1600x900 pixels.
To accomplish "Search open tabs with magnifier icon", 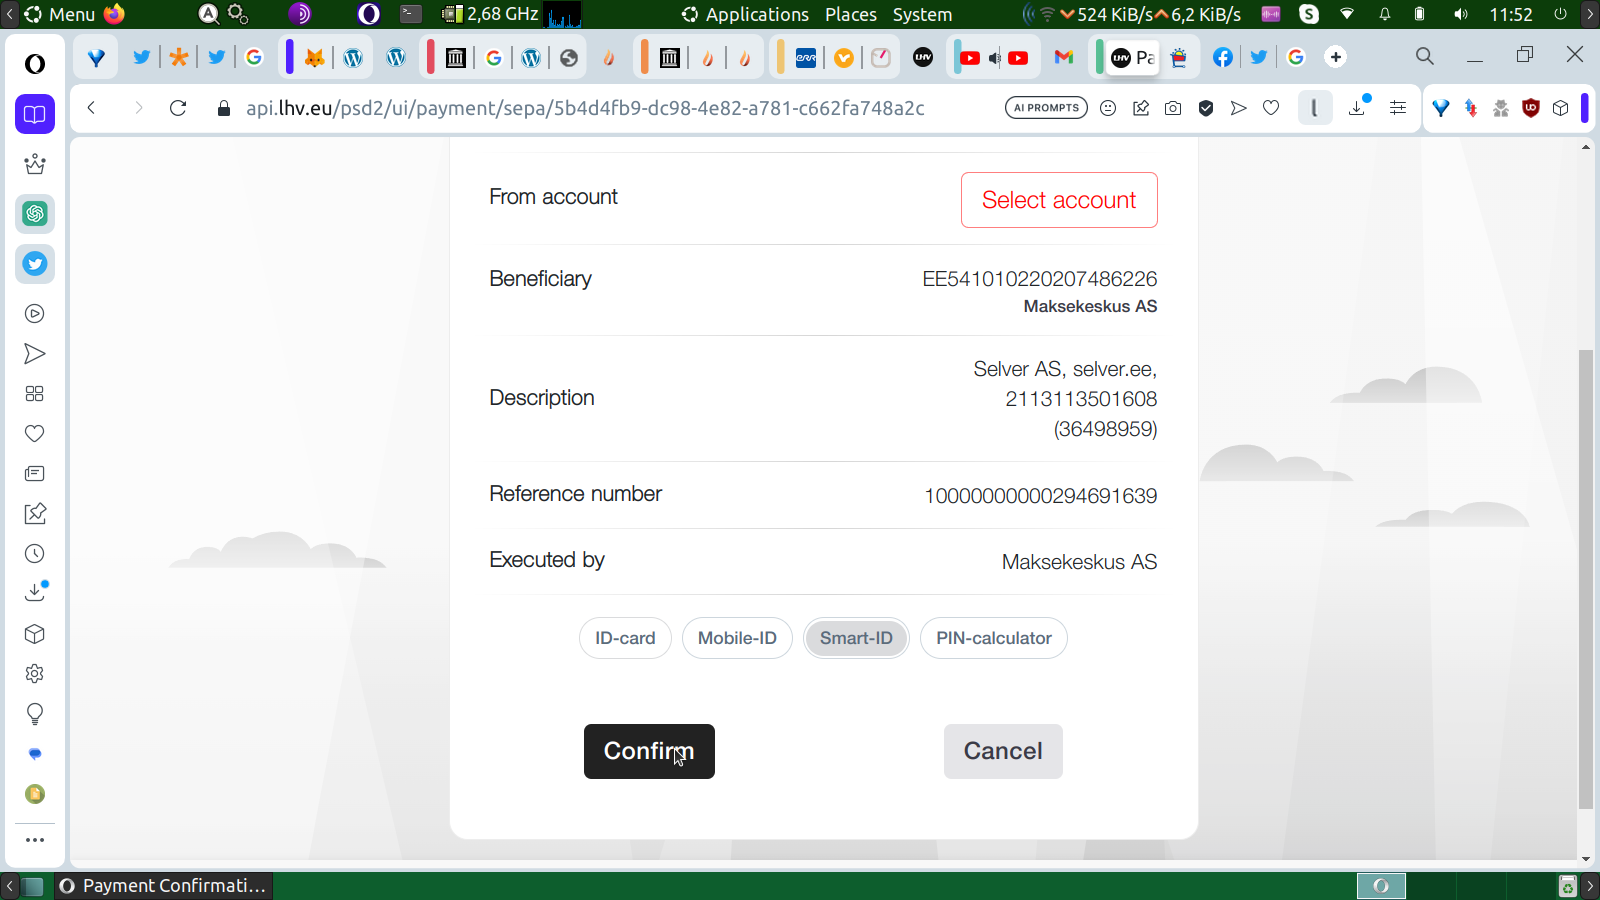I will 1425,56.
